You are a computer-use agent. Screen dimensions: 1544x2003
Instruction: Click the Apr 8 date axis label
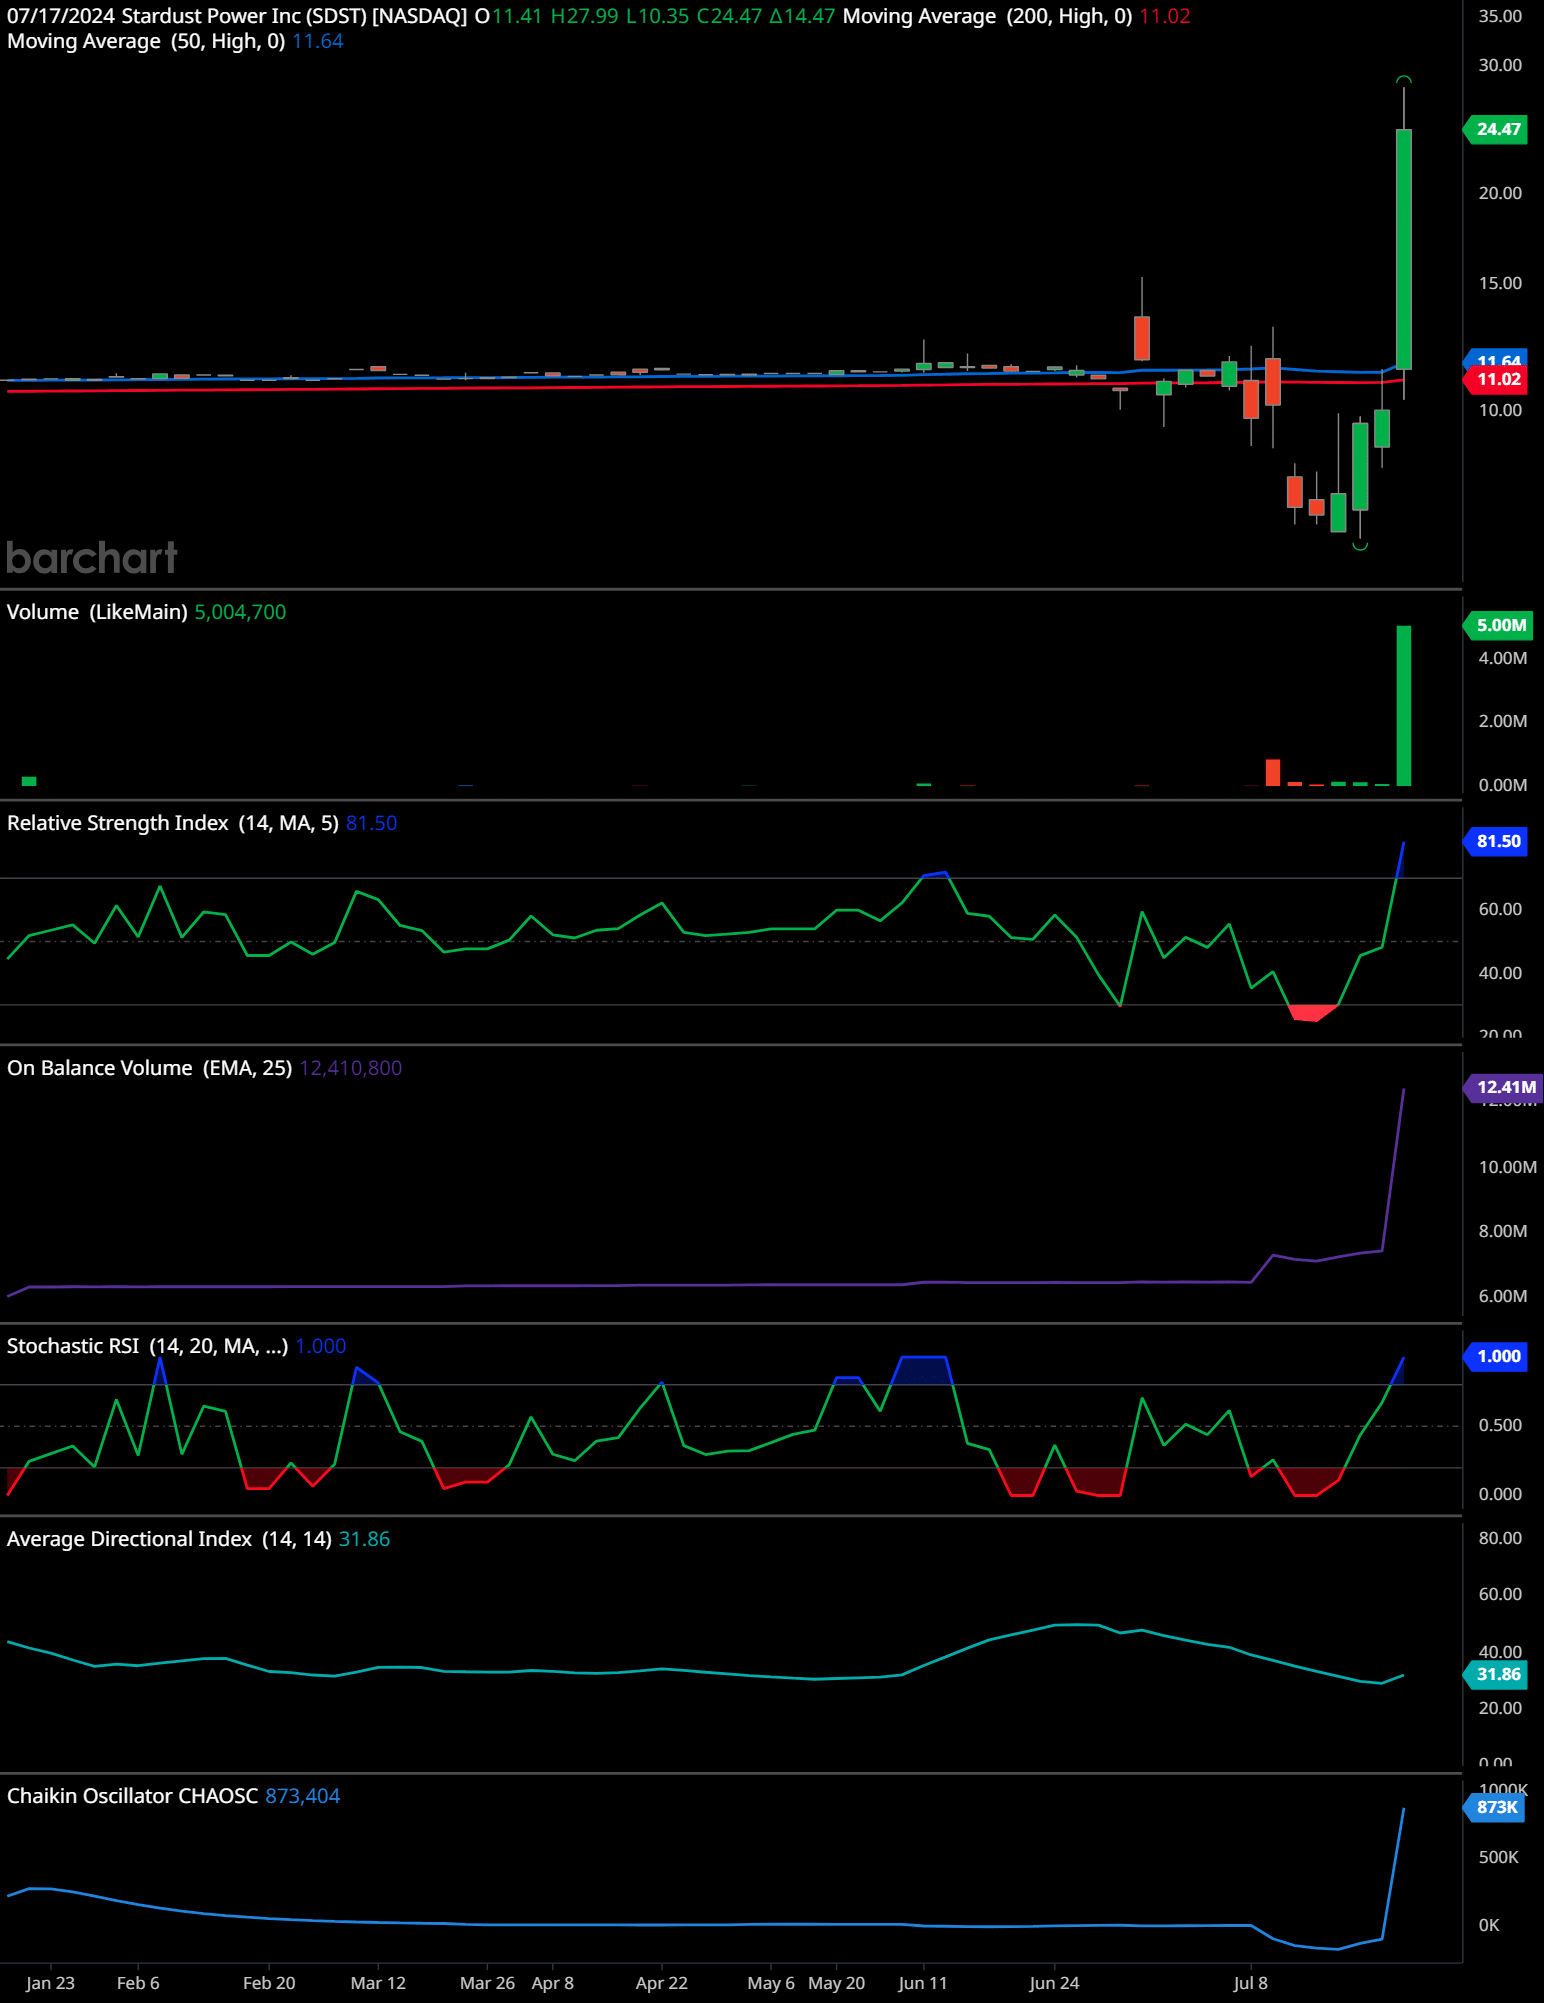[553, 1983]
